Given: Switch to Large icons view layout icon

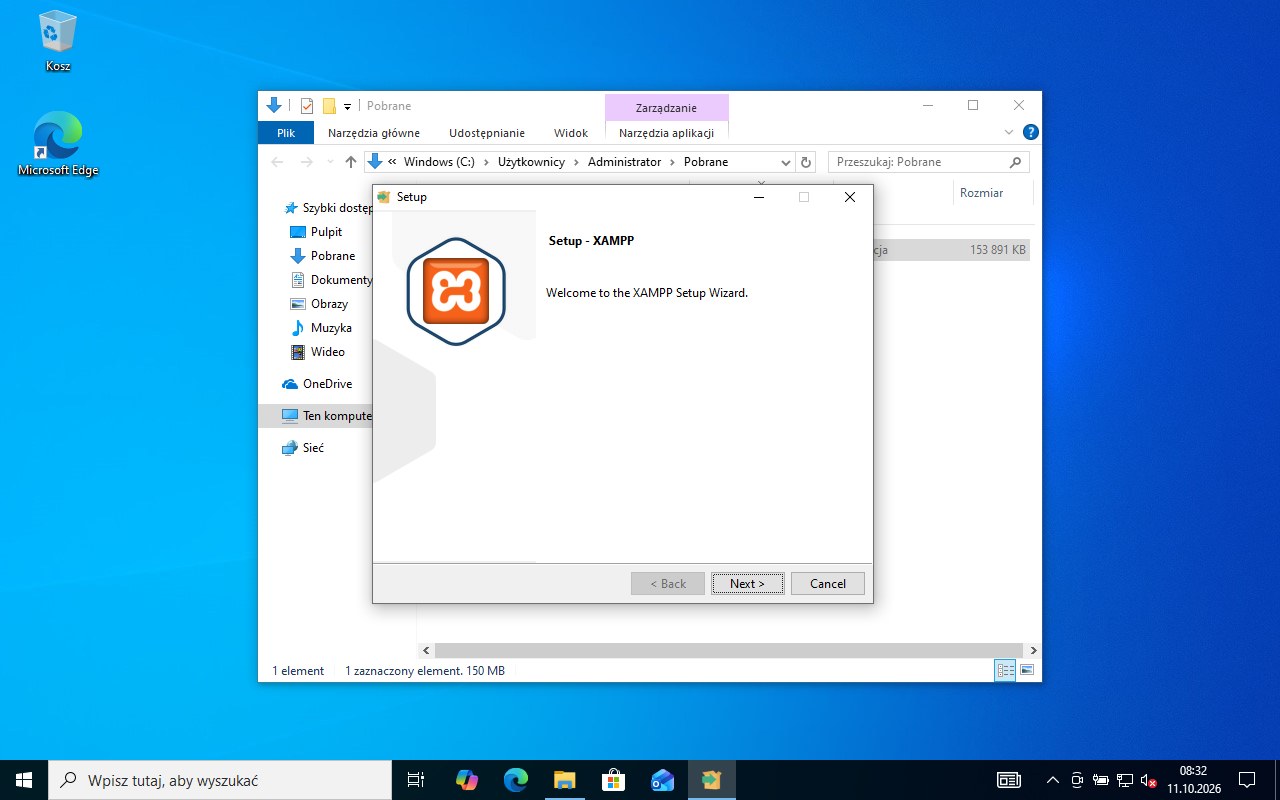Looking at the screenshot, I should click(1027, 671).
